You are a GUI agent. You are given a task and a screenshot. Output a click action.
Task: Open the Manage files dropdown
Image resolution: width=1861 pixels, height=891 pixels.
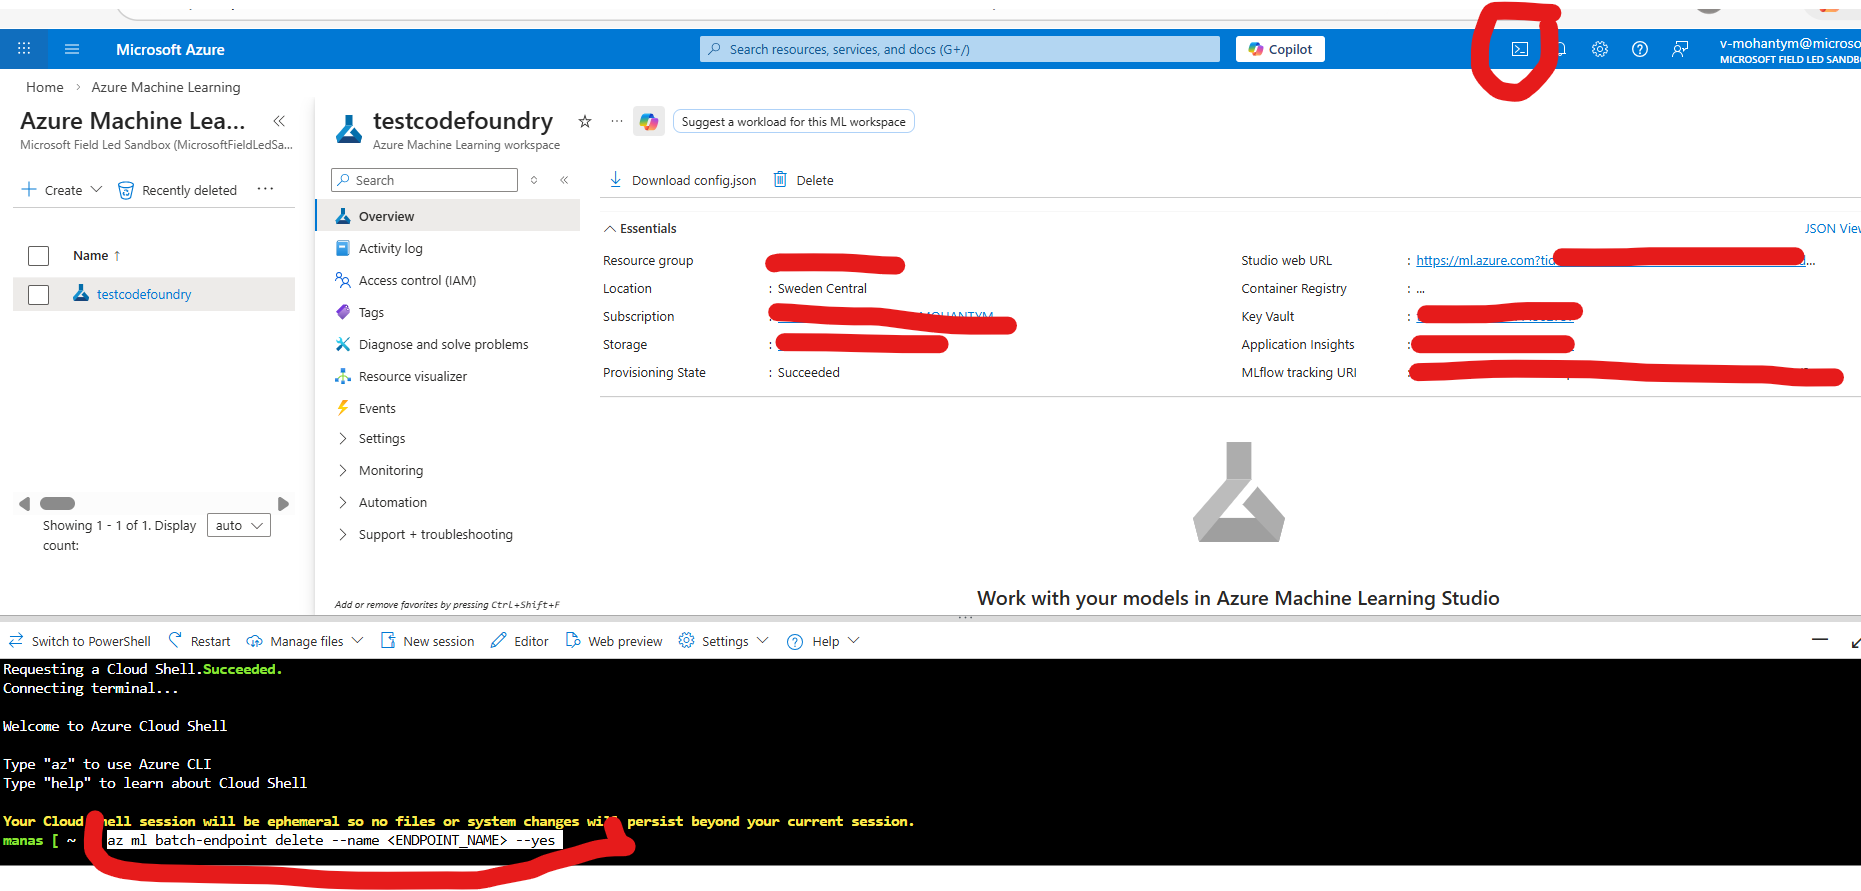tap(305, 641)
